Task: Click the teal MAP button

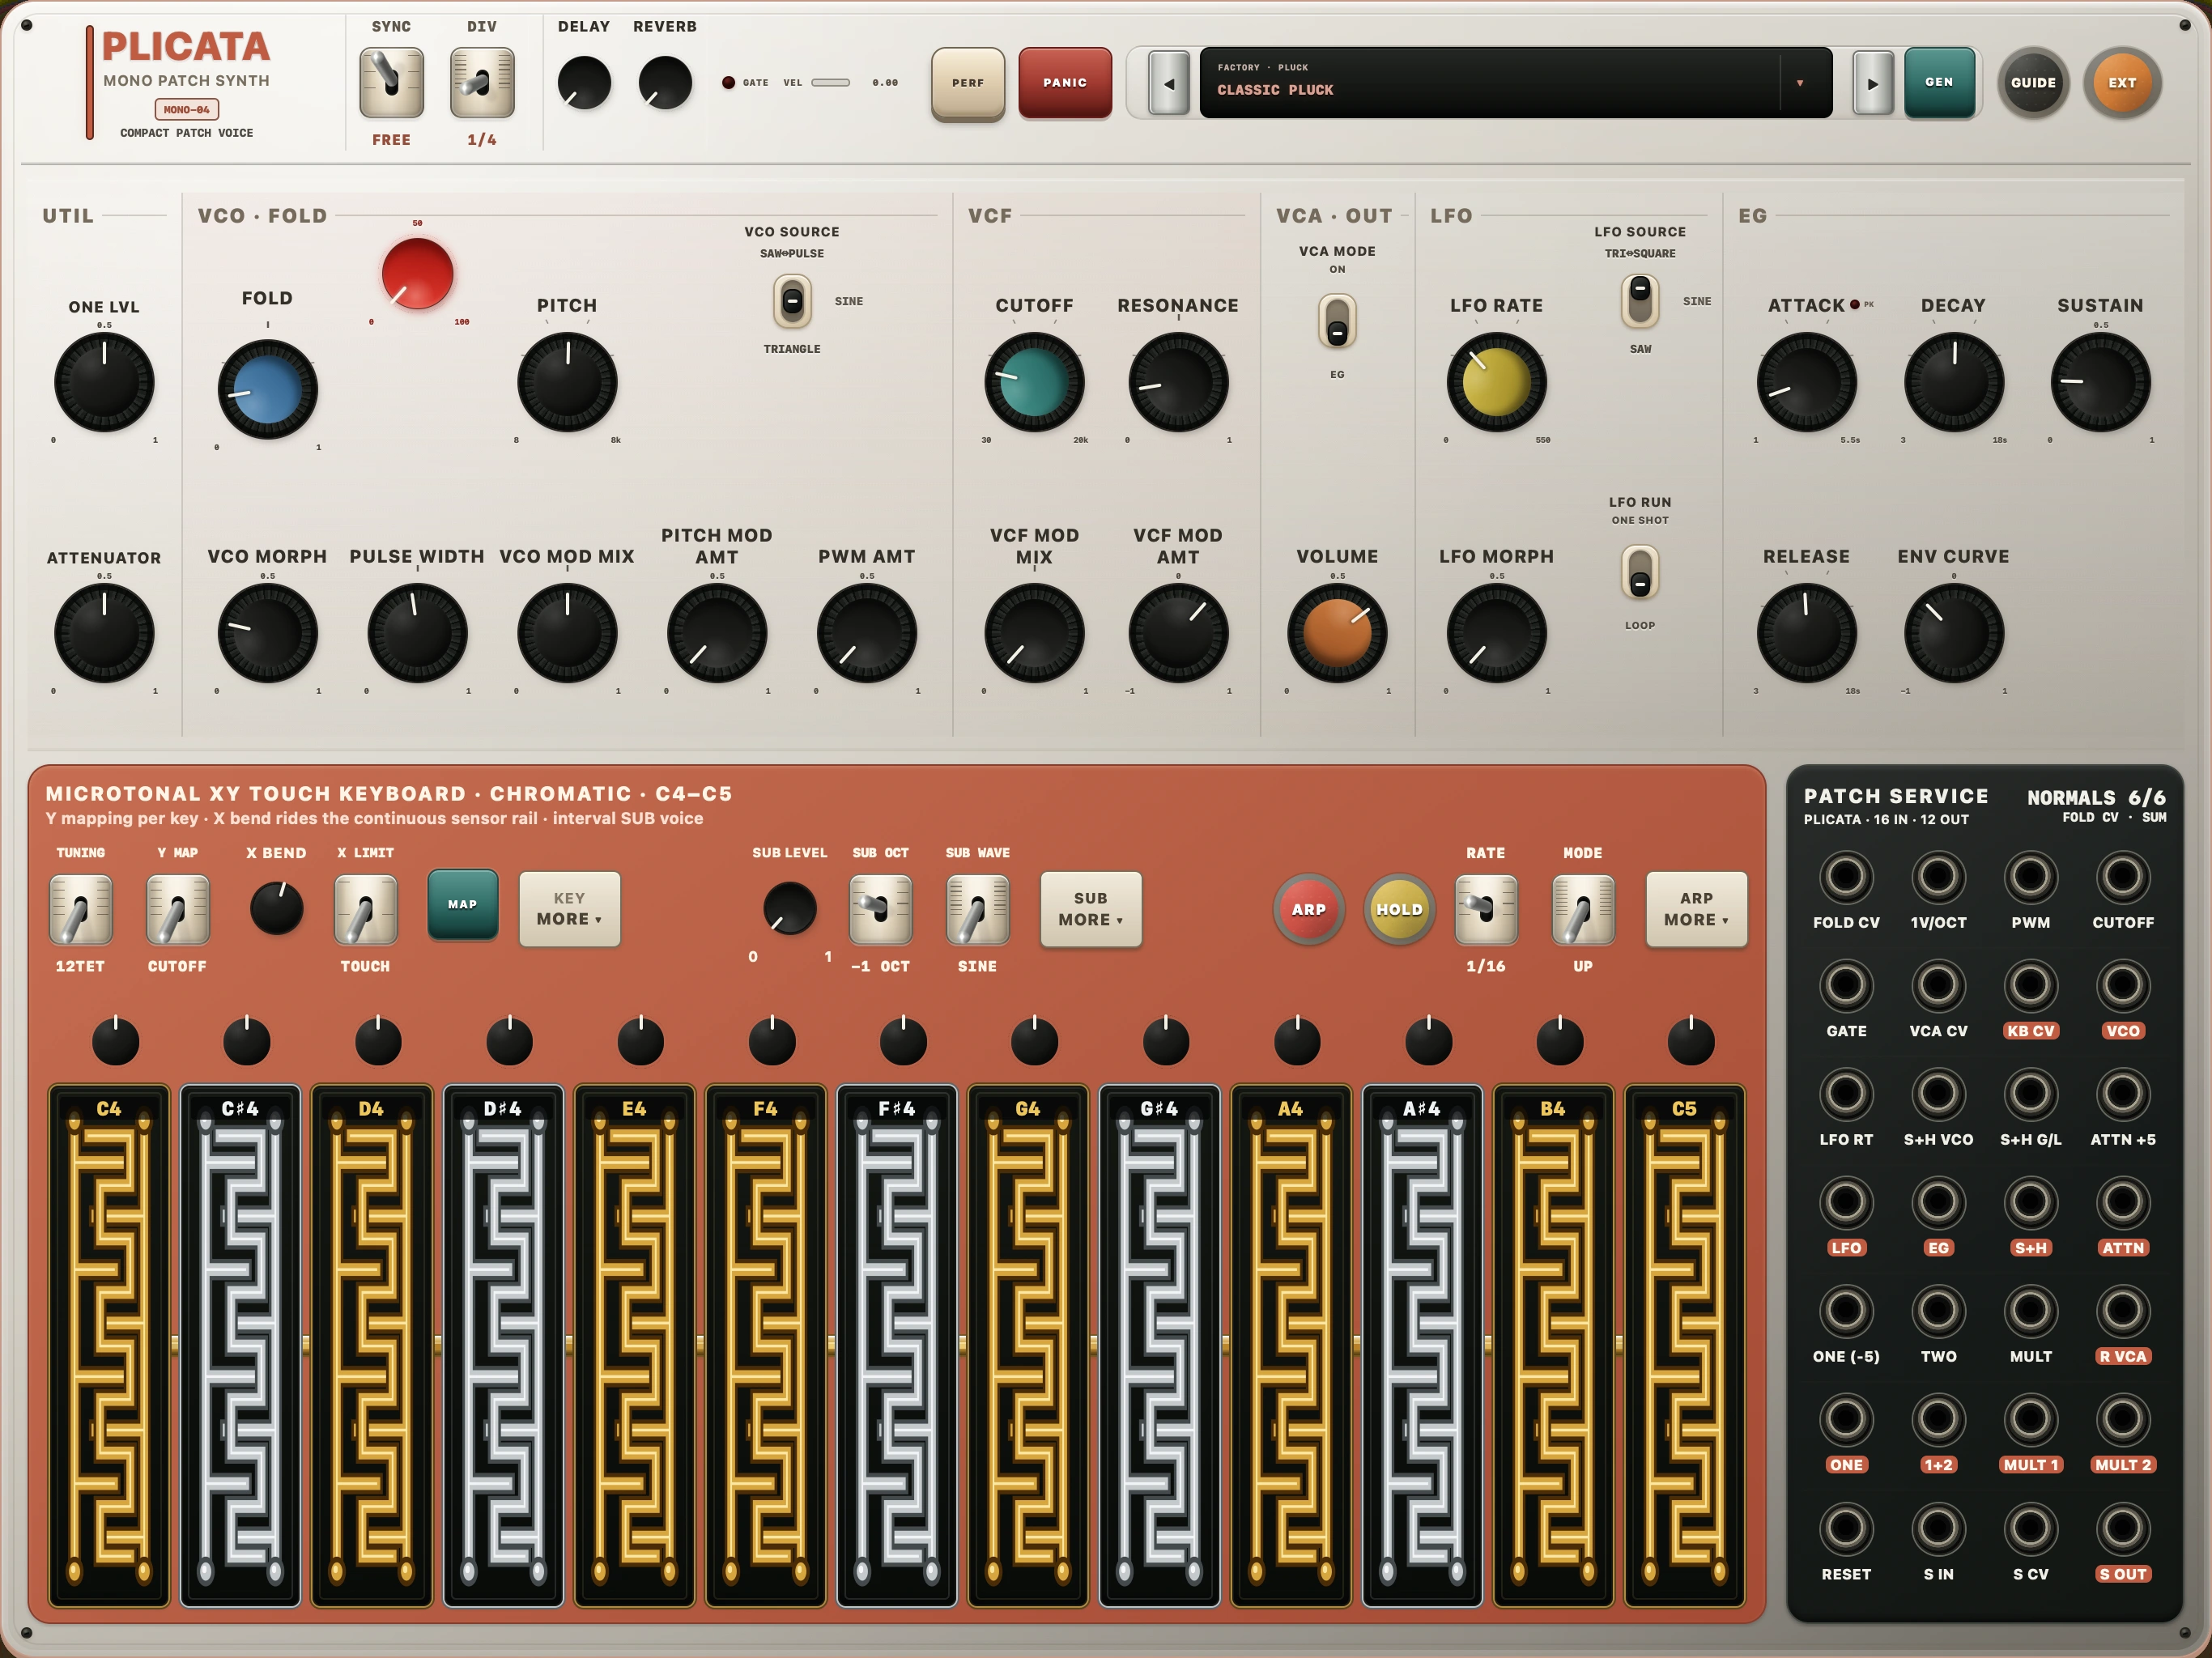Action: pyautogui.click(x=462, y=904)
